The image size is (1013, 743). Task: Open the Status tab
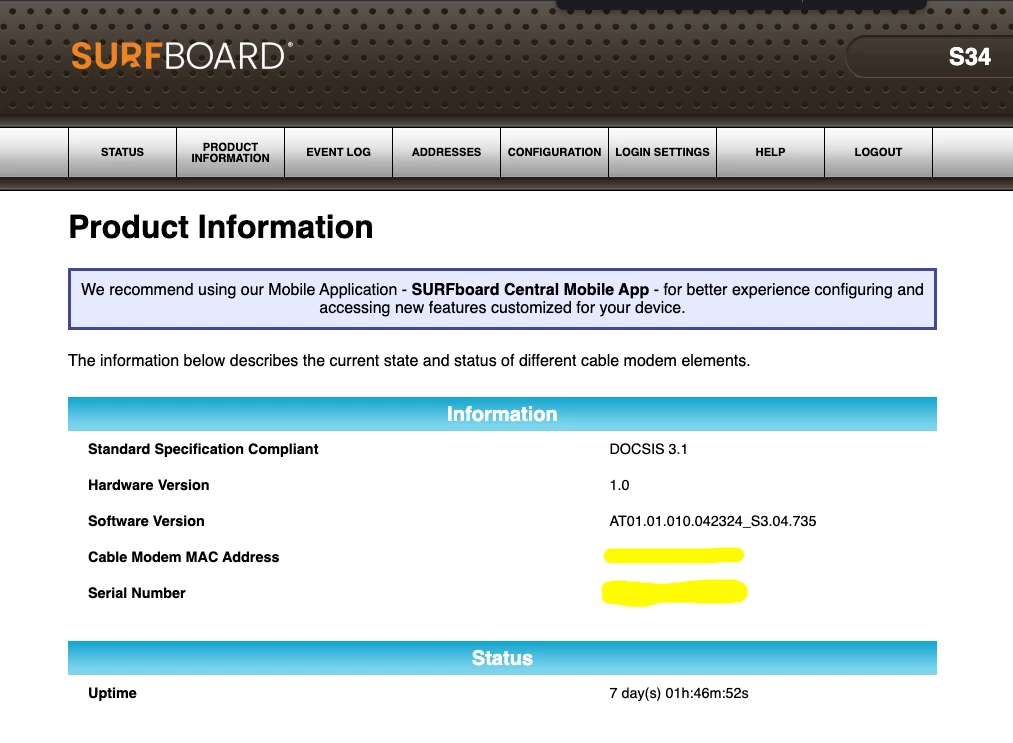[122, 152]
